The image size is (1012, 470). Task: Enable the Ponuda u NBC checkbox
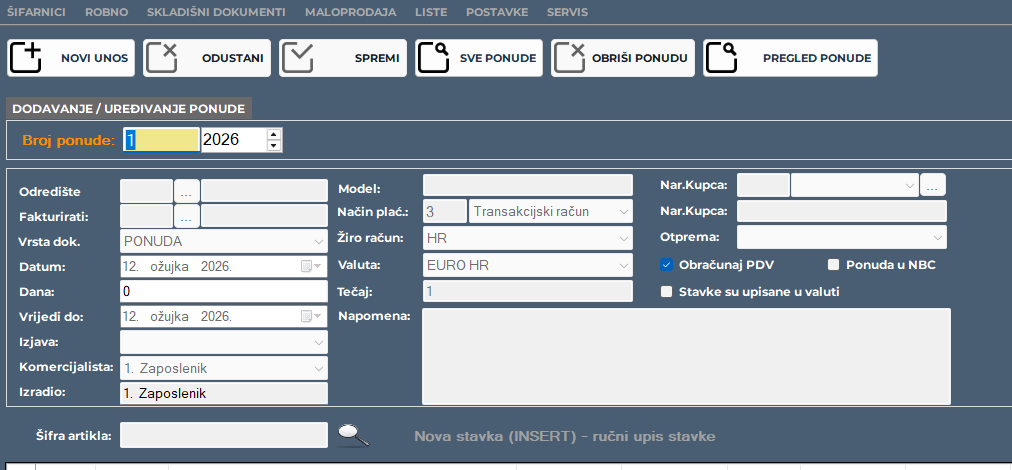(x=833, y=265)
